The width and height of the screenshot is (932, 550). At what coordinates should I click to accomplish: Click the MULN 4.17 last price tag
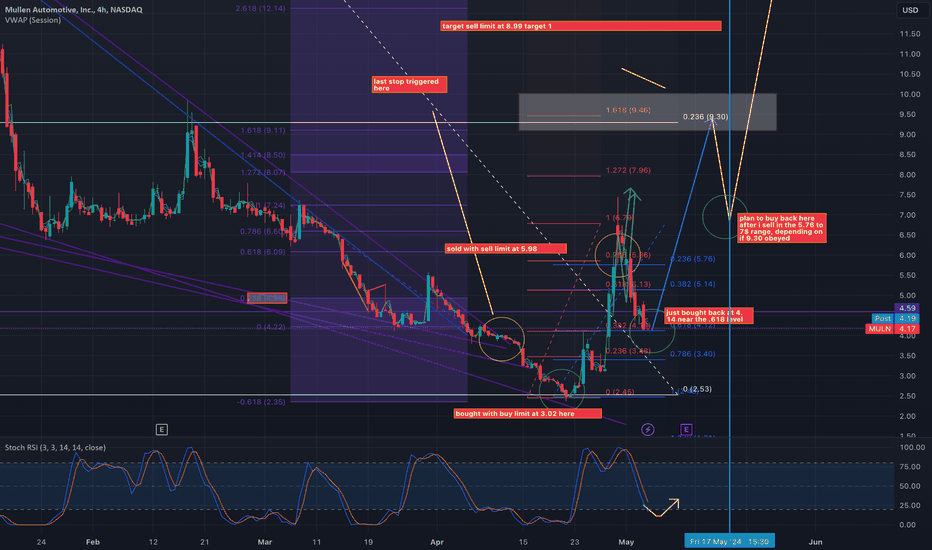click(892, 328)
